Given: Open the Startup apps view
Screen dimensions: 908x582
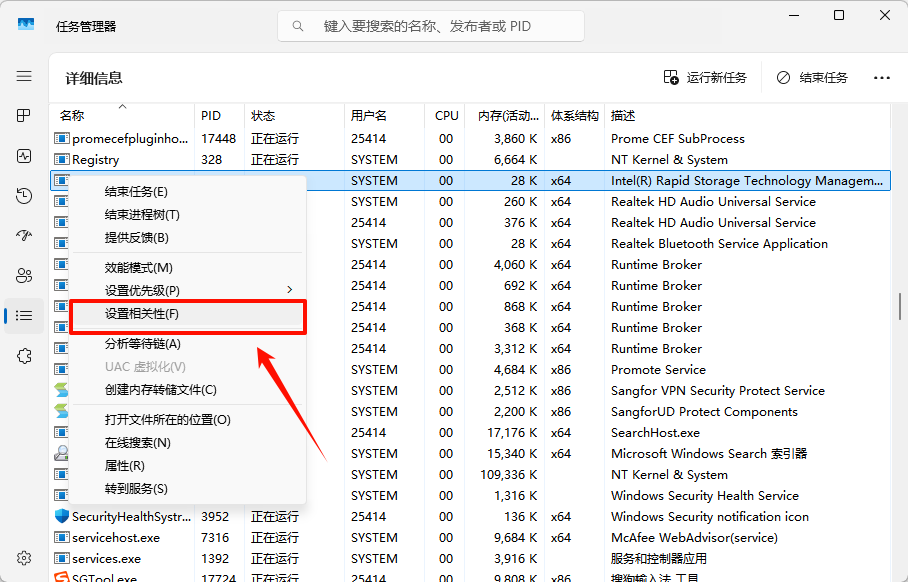Looking at the screenshot, I should tap(23, 236).
